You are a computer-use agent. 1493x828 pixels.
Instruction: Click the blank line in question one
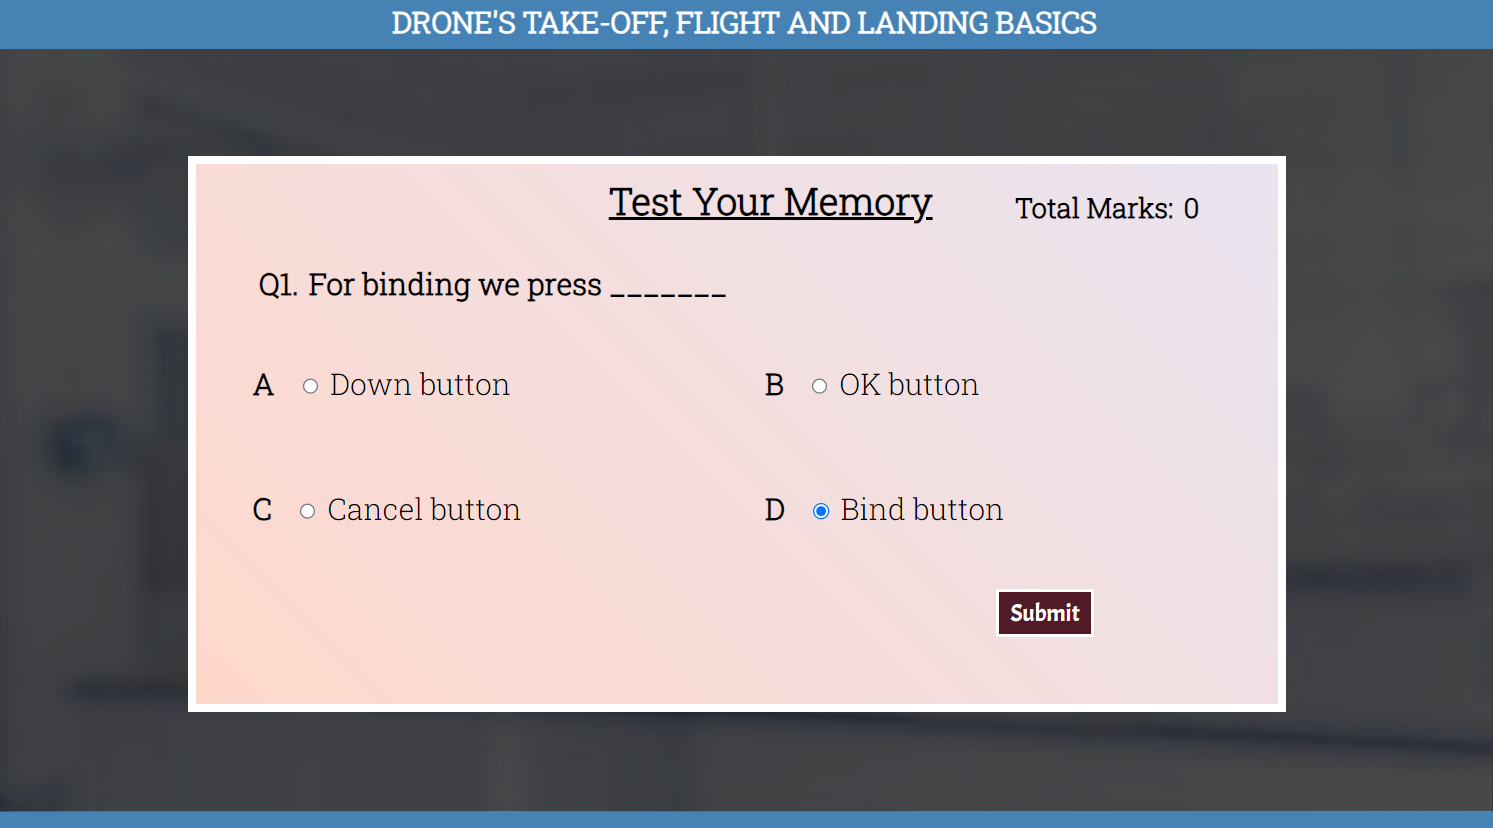pos(668,294)
